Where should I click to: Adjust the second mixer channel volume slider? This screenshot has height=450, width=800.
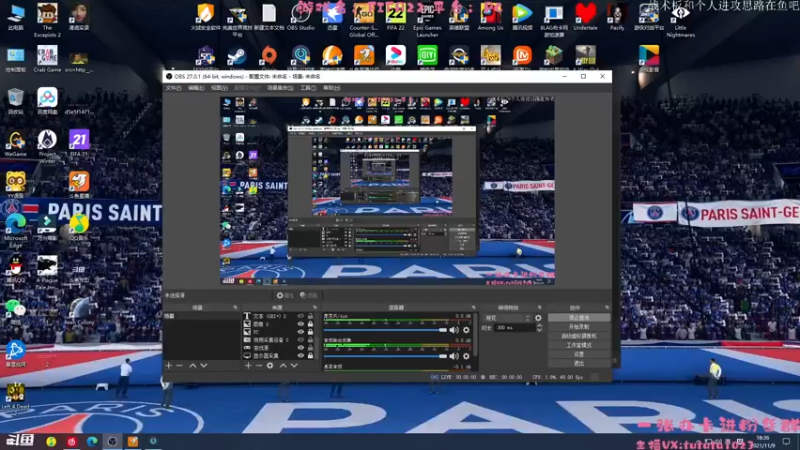point(385,356)
